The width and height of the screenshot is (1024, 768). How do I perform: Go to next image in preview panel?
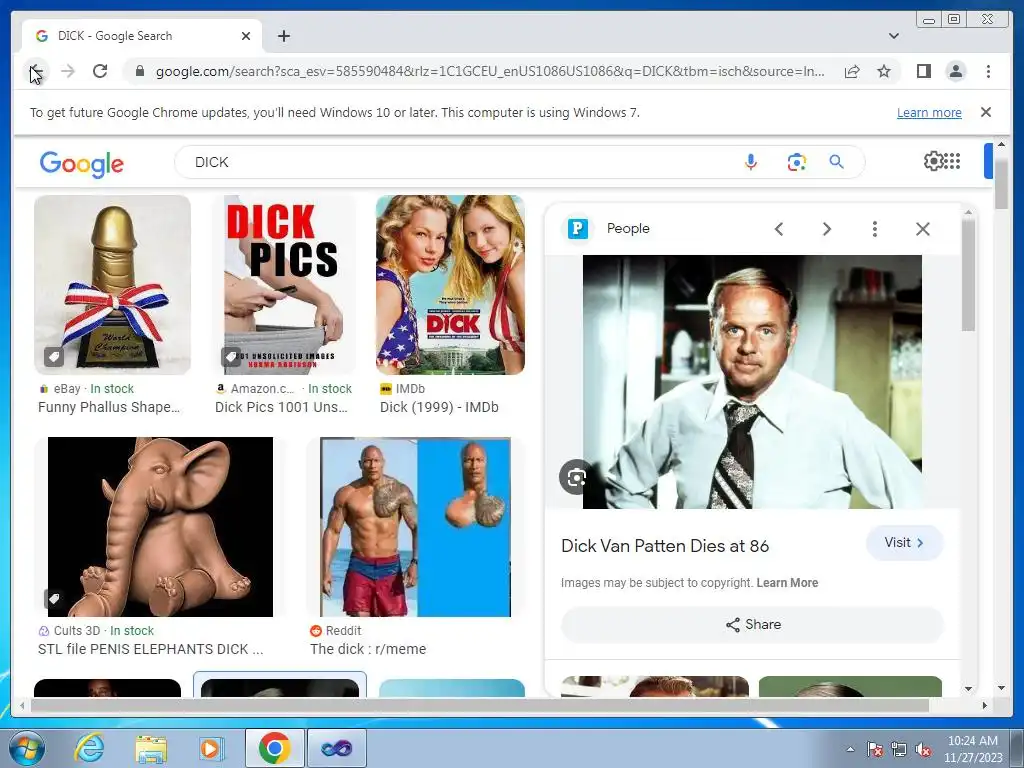click(826, 229)
